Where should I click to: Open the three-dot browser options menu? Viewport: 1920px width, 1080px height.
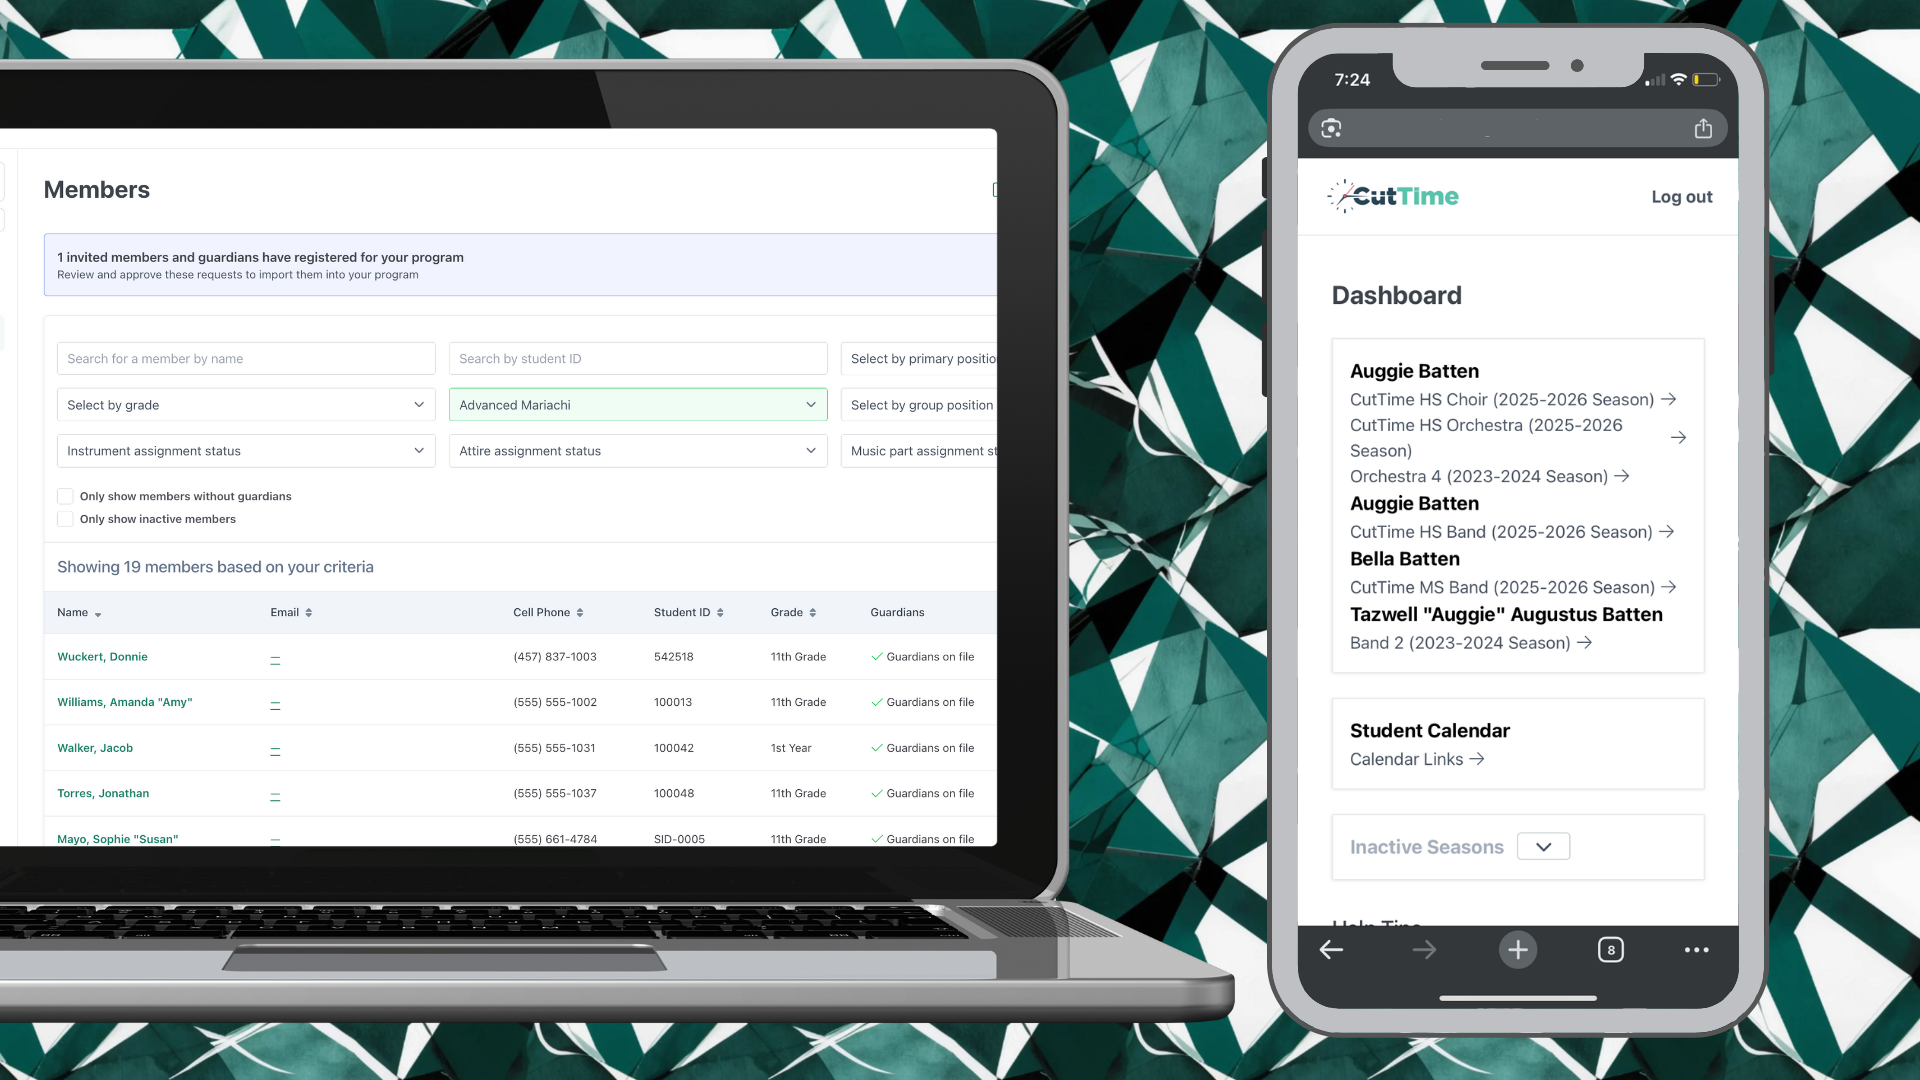pyautogui.click(x=1696, y=949)
